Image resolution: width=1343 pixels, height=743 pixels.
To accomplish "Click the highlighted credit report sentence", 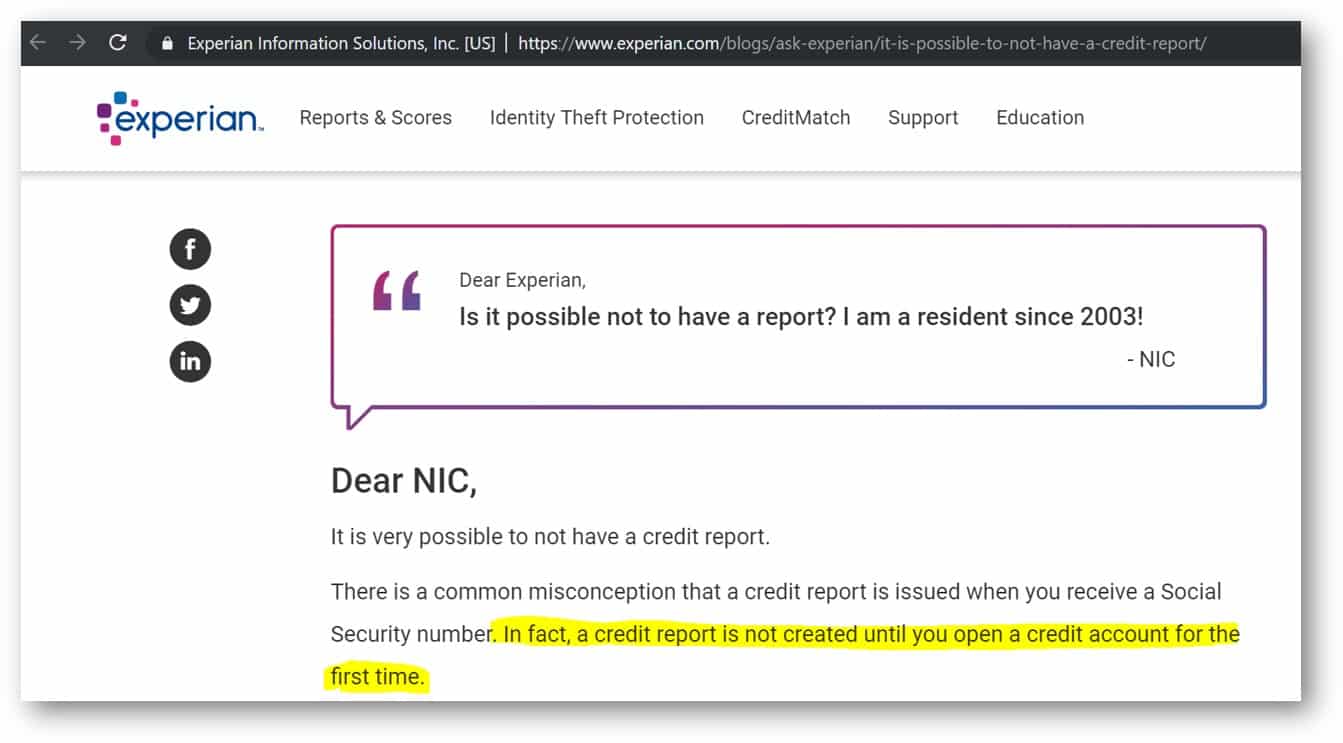I will (785, 655).
